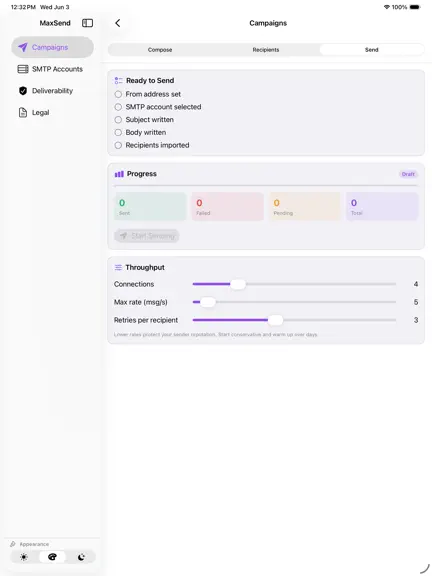The image size is (432, 576).
Task: Select automatic appearance palette icon
Action: click(53, 557)
